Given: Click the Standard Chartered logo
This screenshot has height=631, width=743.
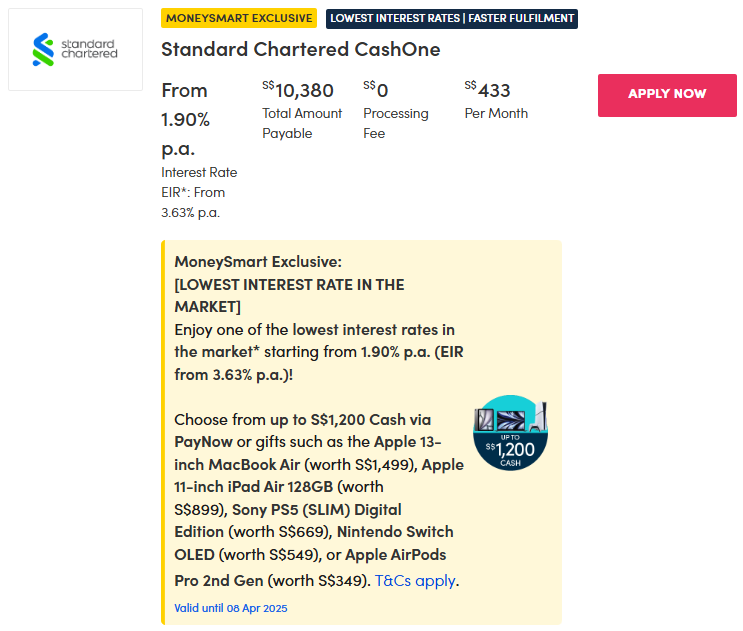Looking at the screenshot, I should pyautogui.click(x=75, y=49).
